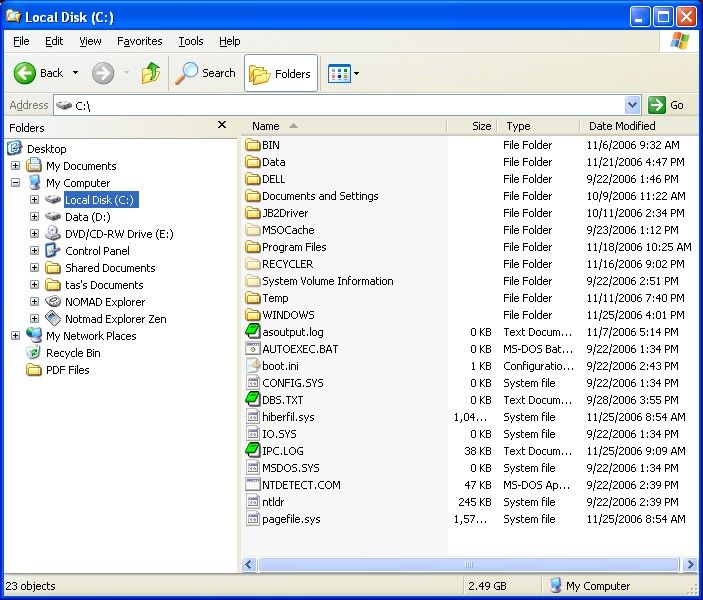This screenshot has width=703, height=600.
Task: Select the IPC.LOG file icon
Action: (x=253, y=451)
